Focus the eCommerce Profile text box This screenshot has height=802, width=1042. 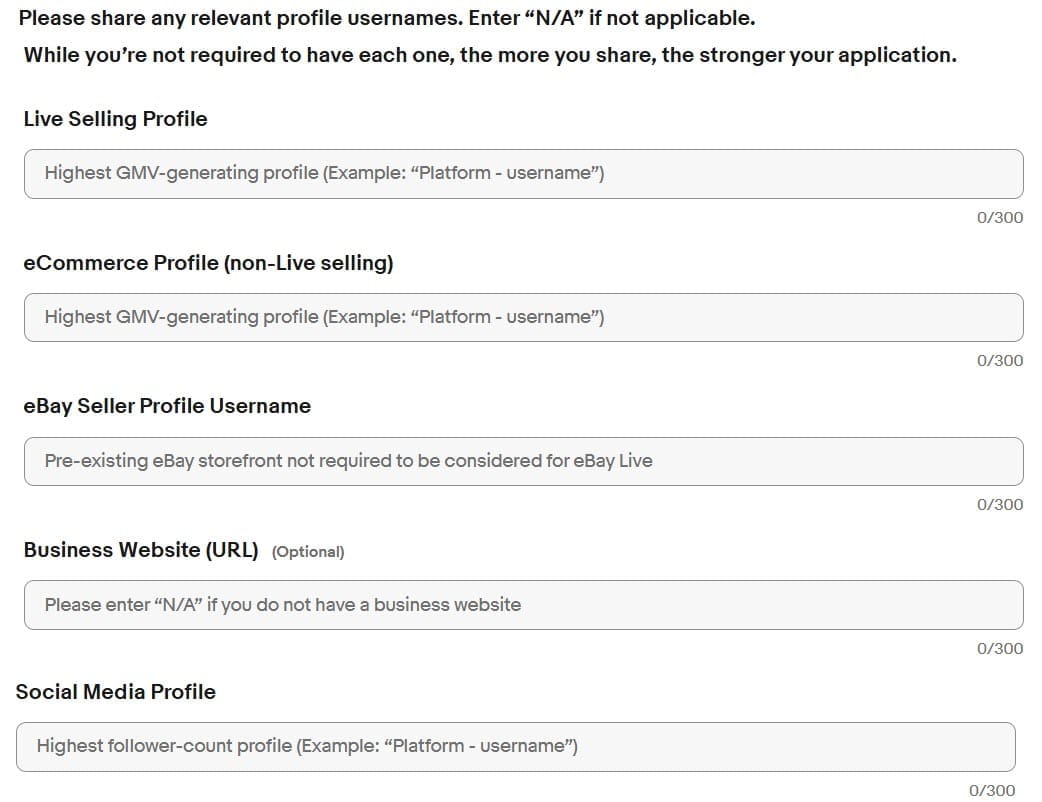(523, 317)
